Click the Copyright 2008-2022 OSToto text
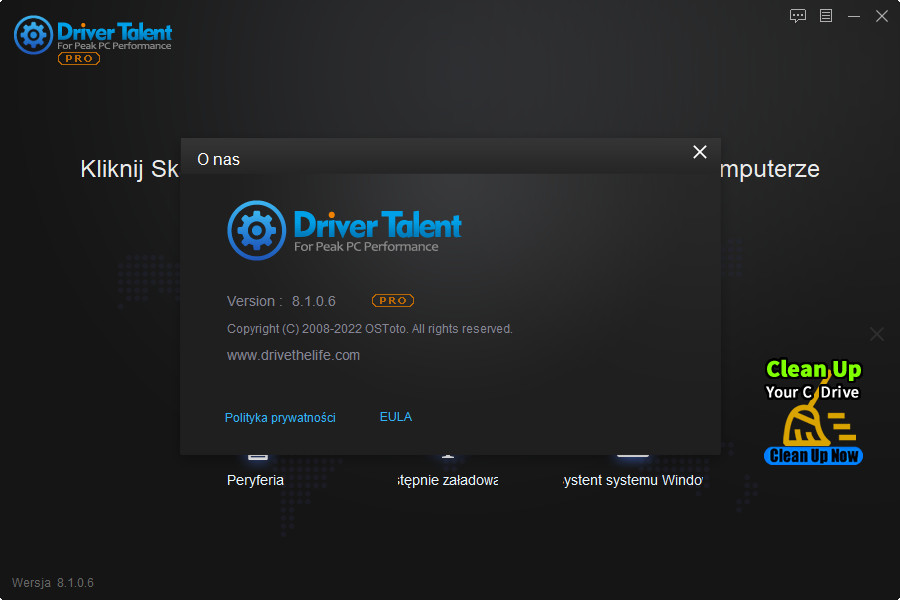The width and height of the screenshot is (900, 600). point(370,329)
